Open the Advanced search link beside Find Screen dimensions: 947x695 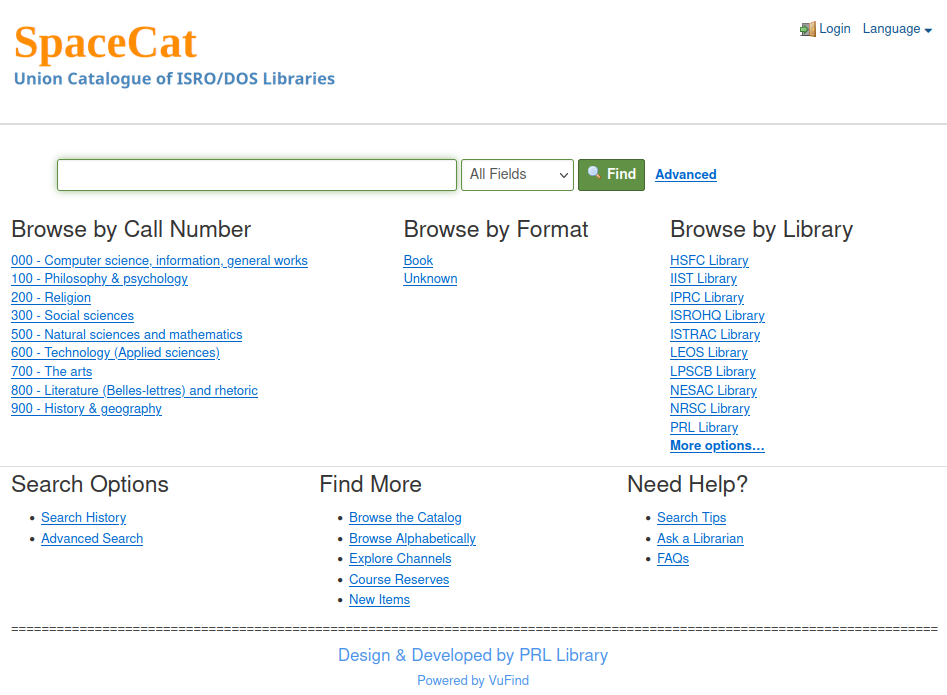click(x=685, y=175)
